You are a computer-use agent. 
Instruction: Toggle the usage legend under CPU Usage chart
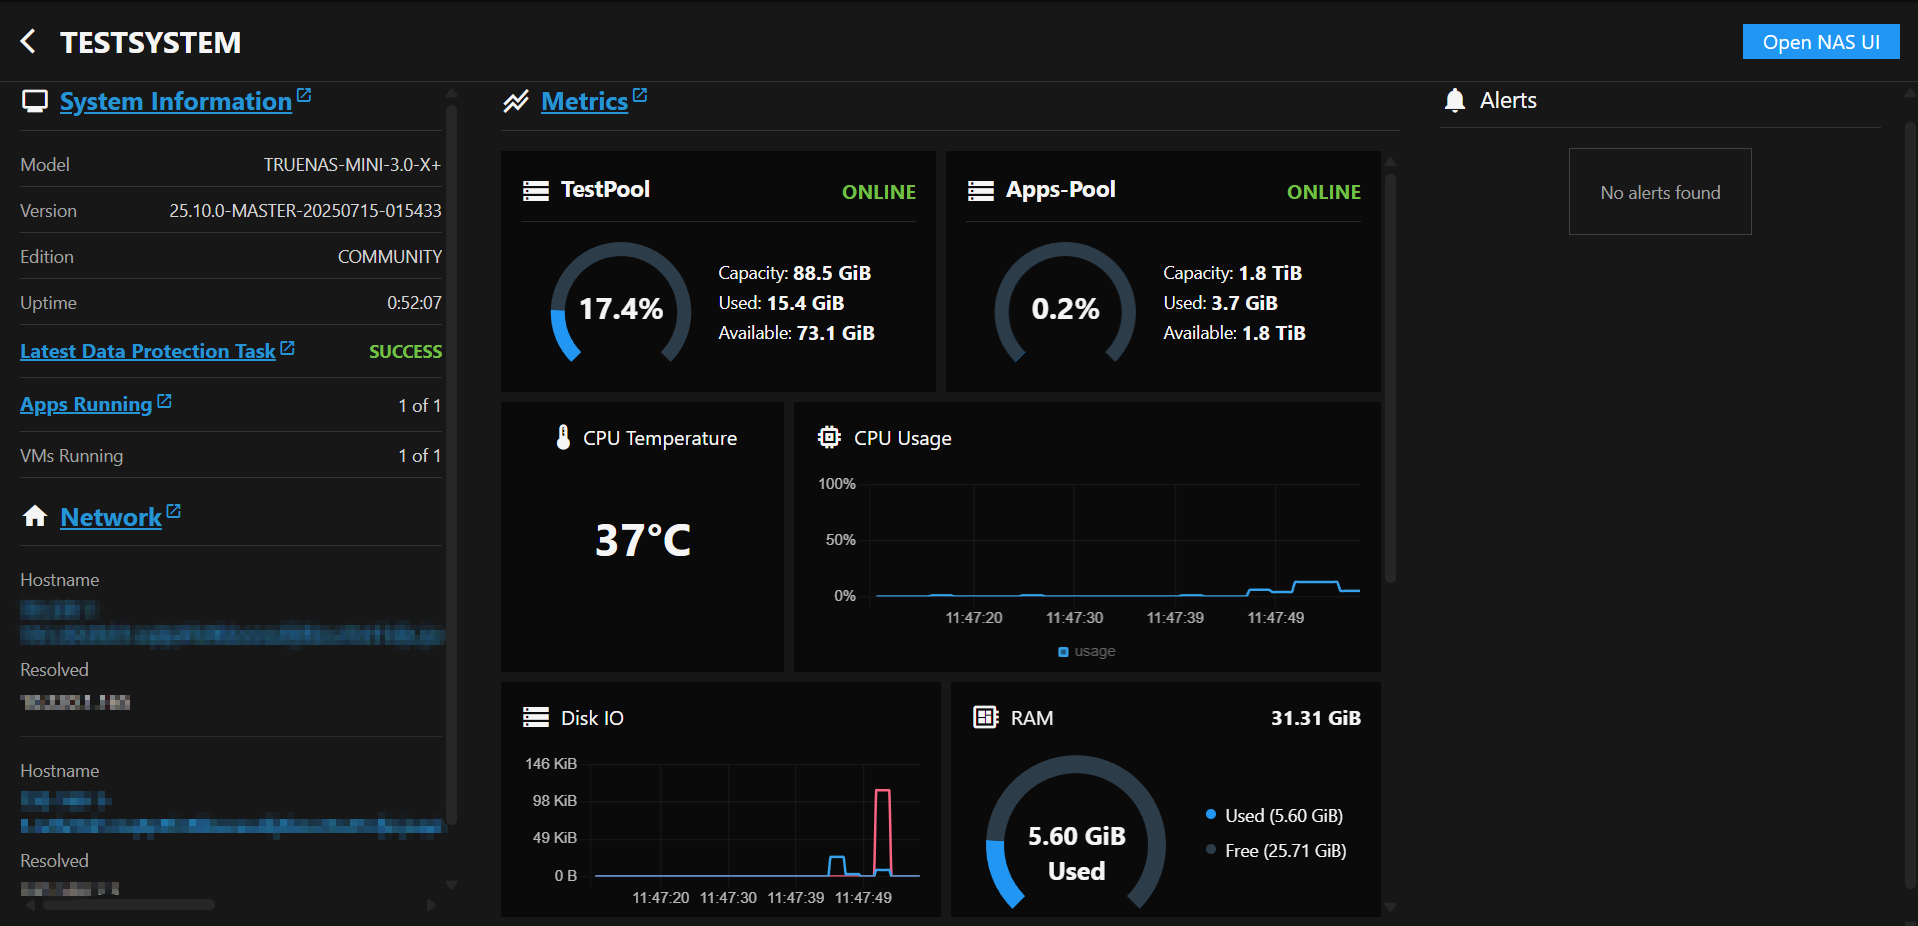click(1085, 651)
